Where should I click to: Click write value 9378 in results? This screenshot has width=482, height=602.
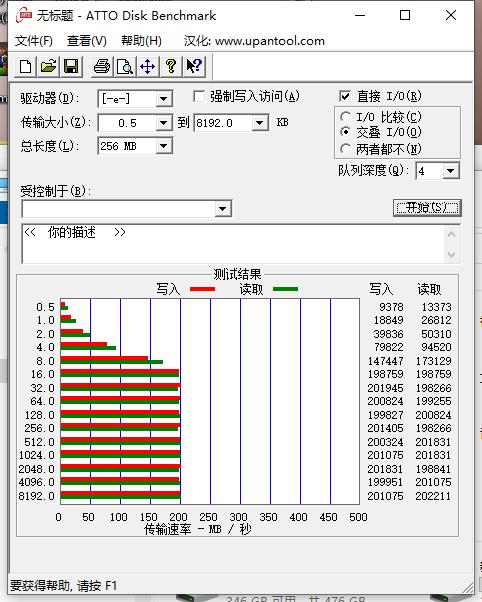pyautogui.click(x=391, y=307)
